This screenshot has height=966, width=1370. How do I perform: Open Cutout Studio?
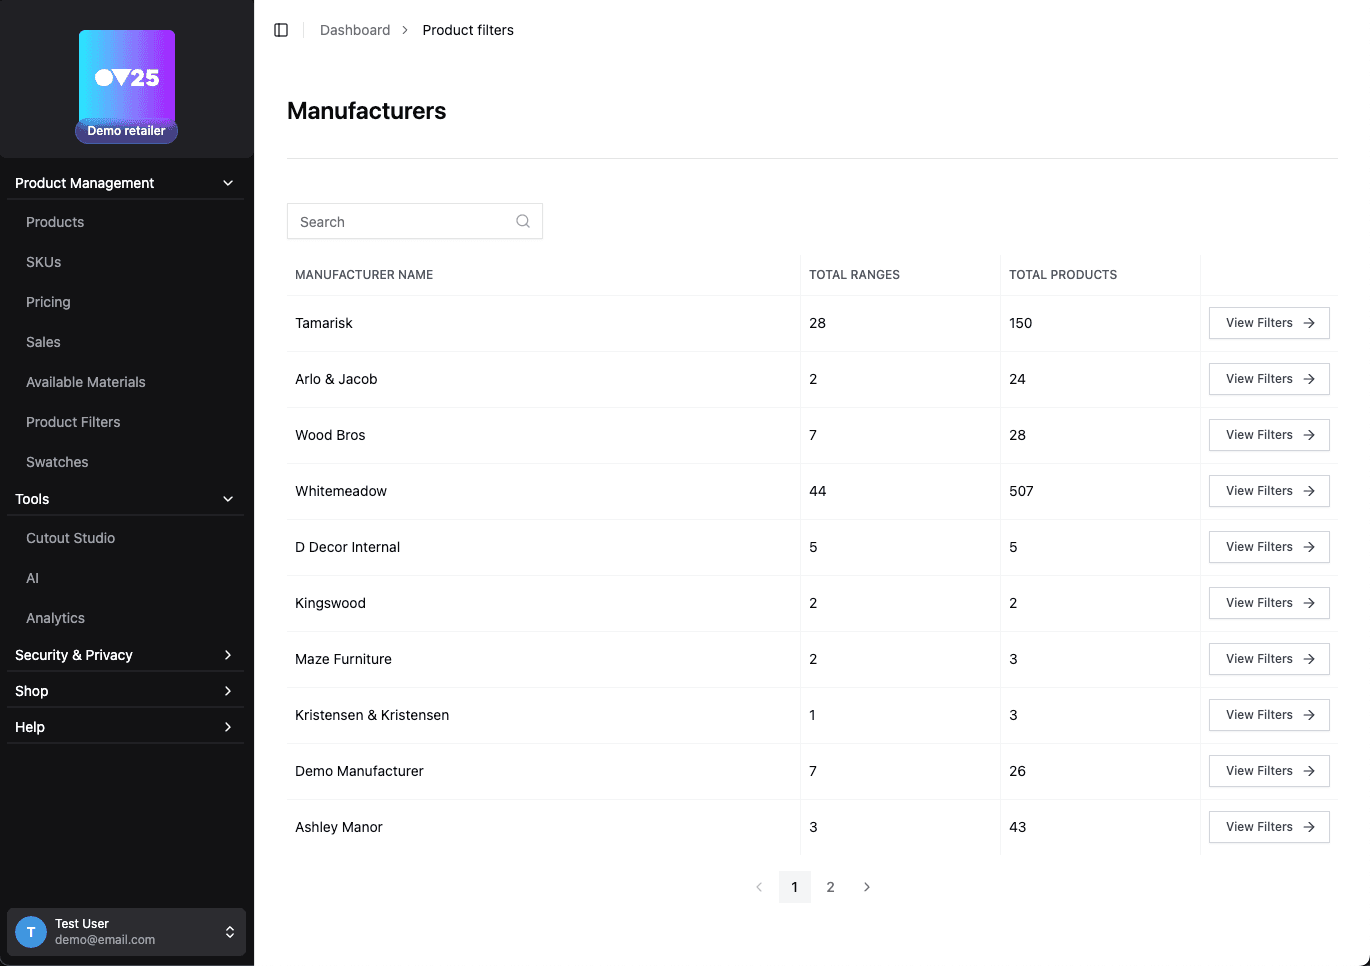point(70,538)
